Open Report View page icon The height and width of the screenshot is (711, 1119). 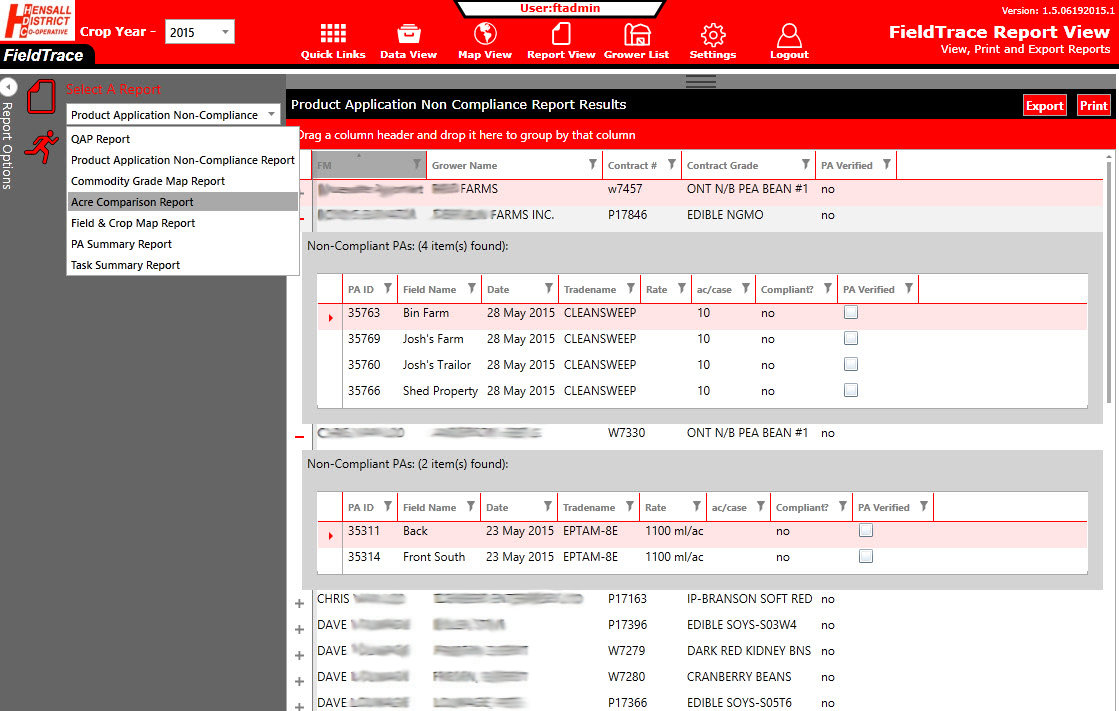click(561, 34)
